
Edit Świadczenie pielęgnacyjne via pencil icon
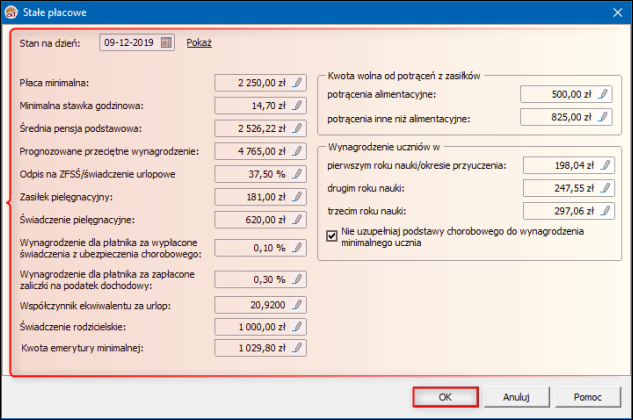(298, 219)
